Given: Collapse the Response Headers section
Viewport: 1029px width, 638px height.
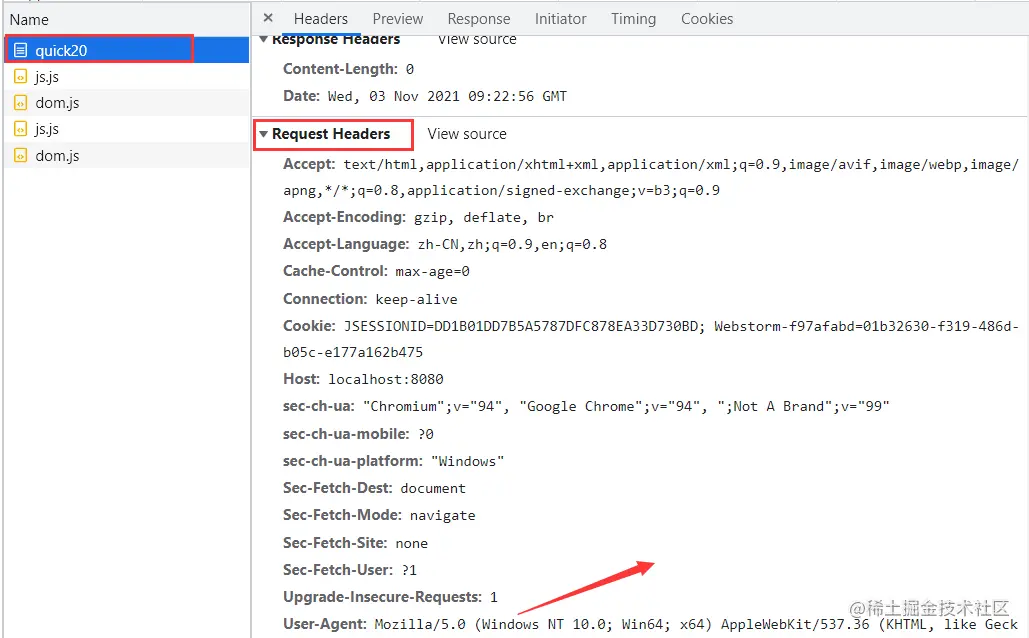Looking at the screenshot, I should tap(263, 40).
